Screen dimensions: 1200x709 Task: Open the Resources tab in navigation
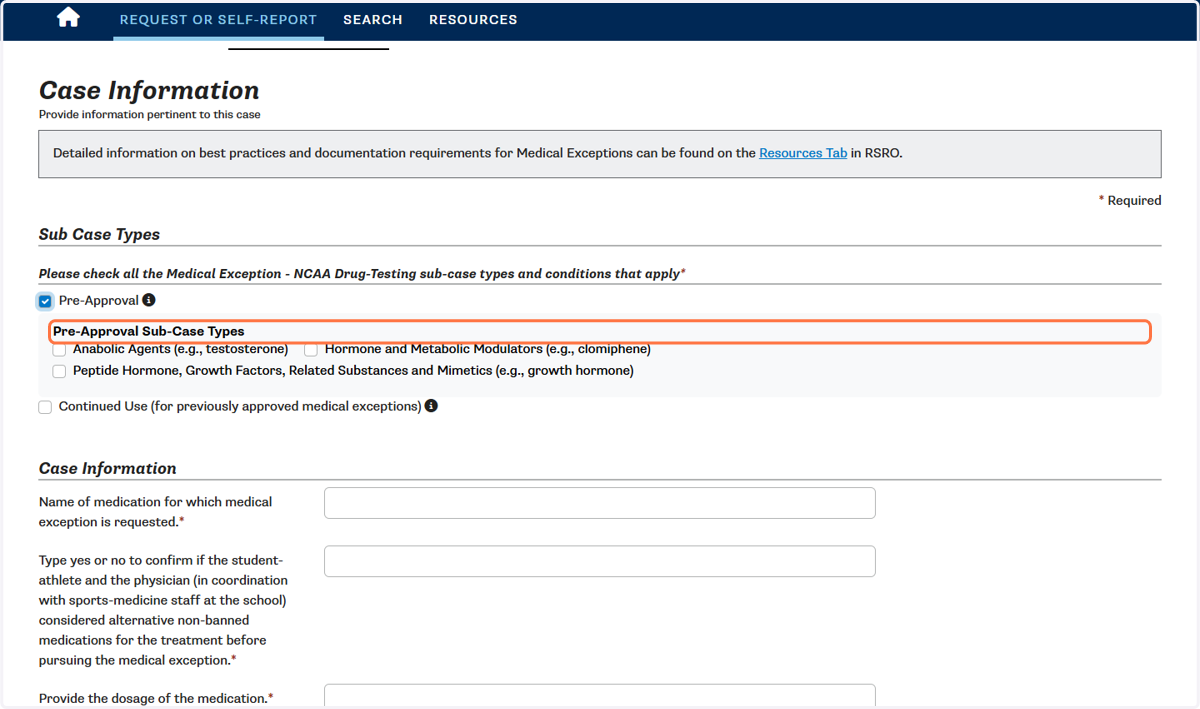(x=473, y=20)
